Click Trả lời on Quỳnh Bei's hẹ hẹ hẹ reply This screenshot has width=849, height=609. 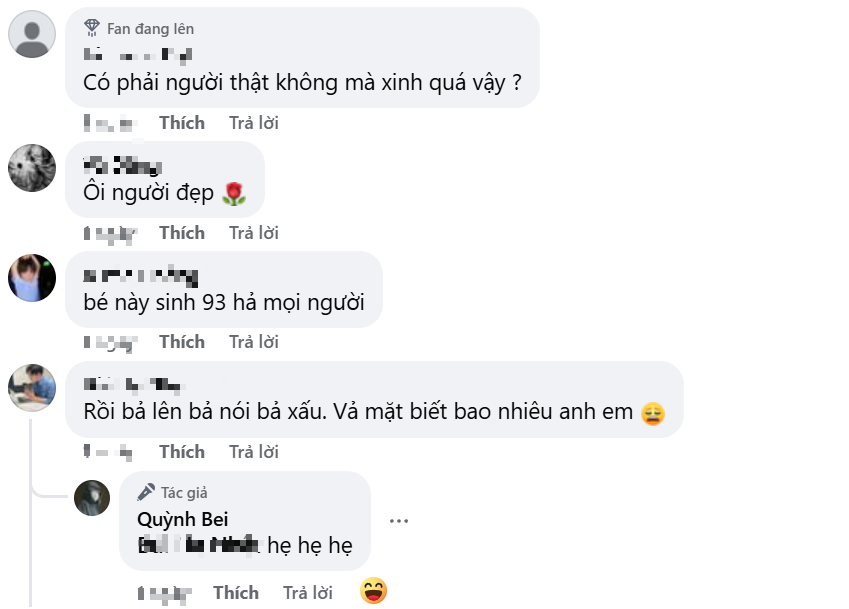click(x=307, y=591)
